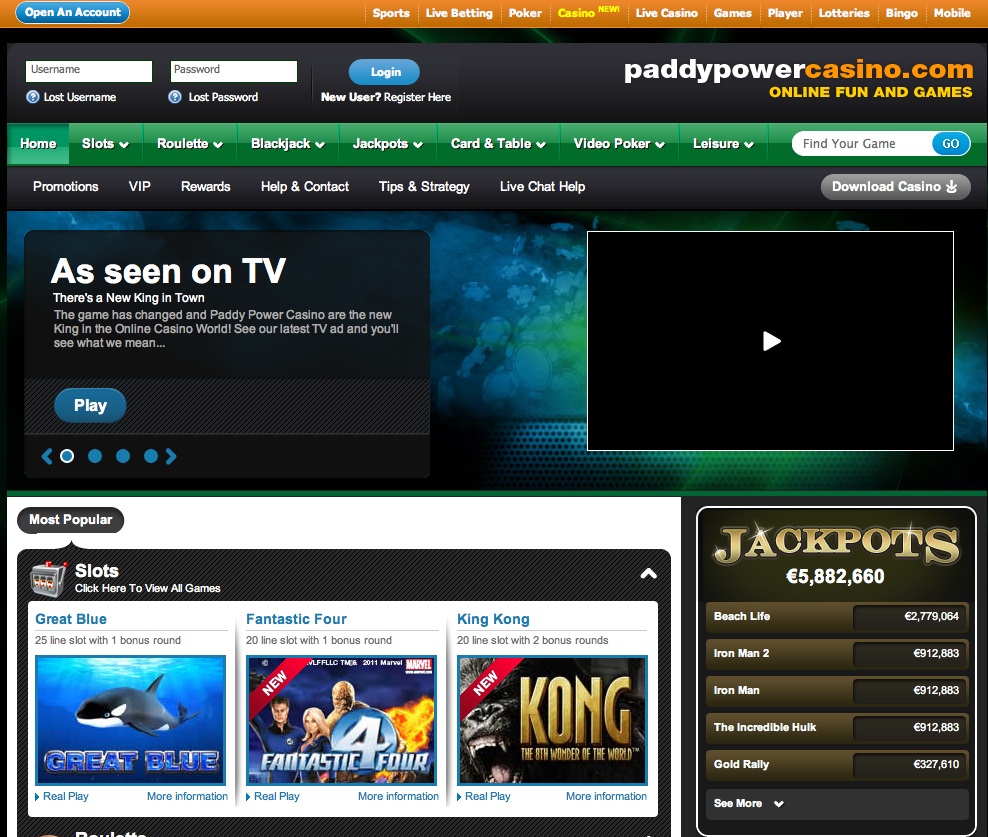
Task: Click the Download Casino button
Action: pos(895,187)
